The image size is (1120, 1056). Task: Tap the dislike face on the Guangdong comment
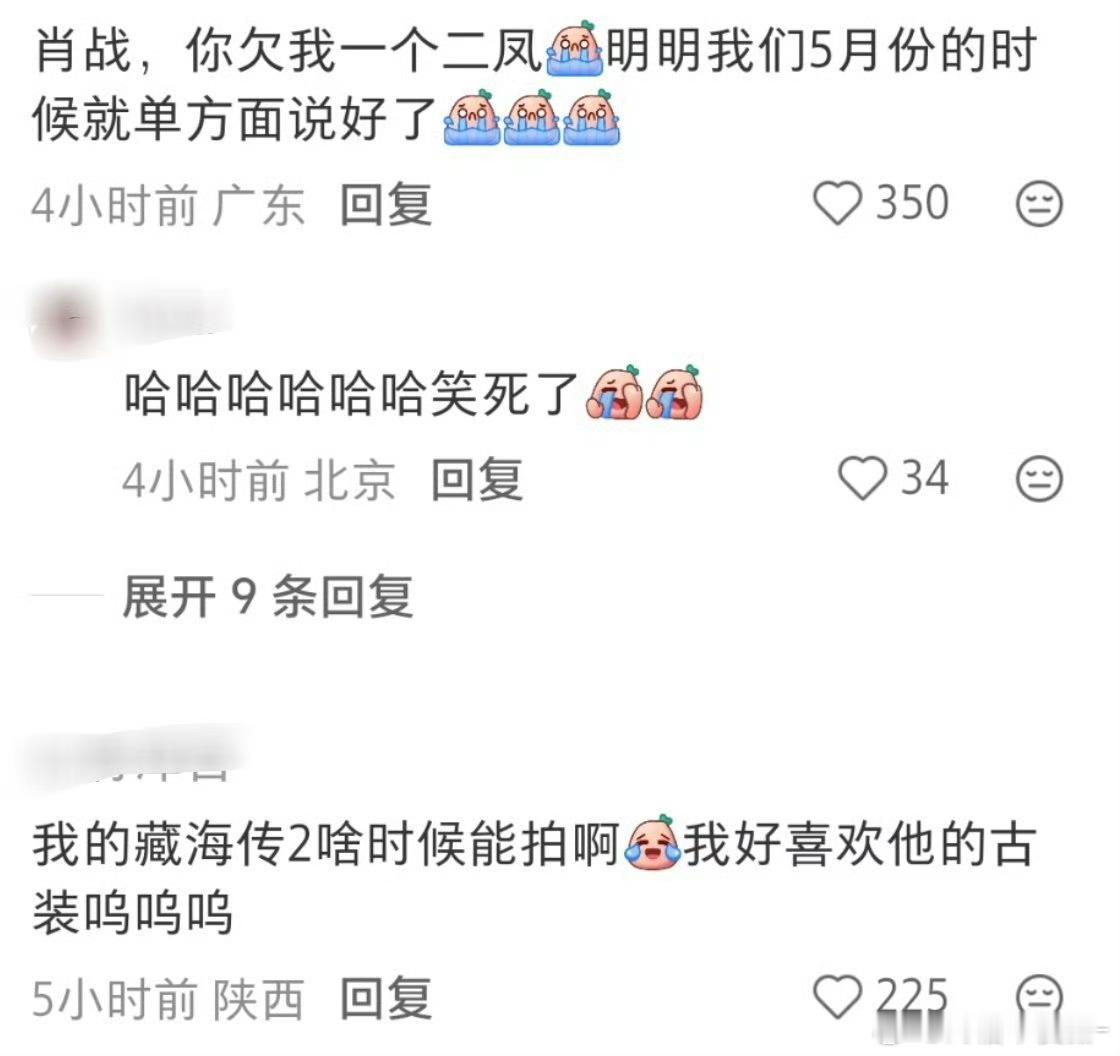coord(1039,204)
